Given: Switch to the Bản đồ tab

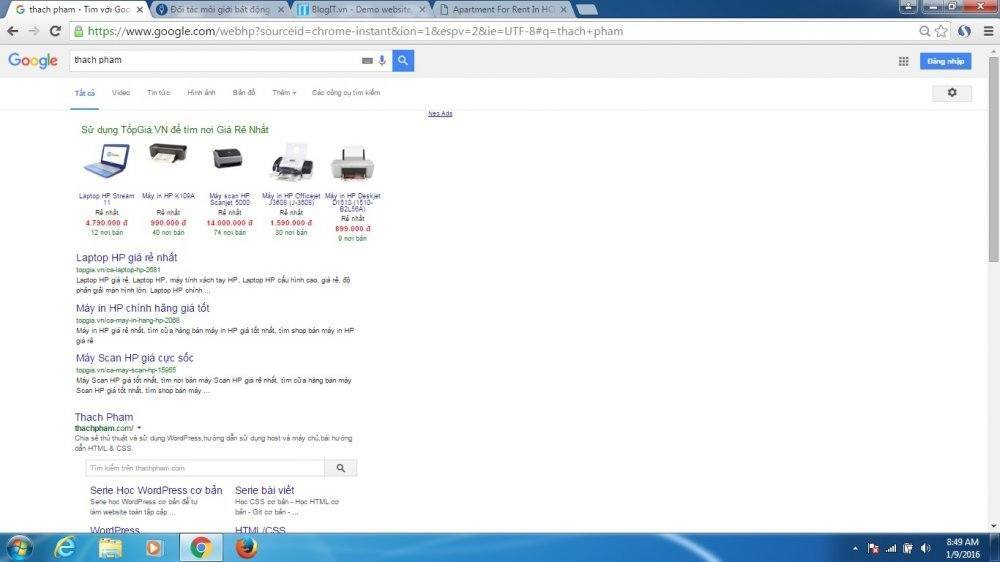Looking at the screenshot, I should pos(244,92).
